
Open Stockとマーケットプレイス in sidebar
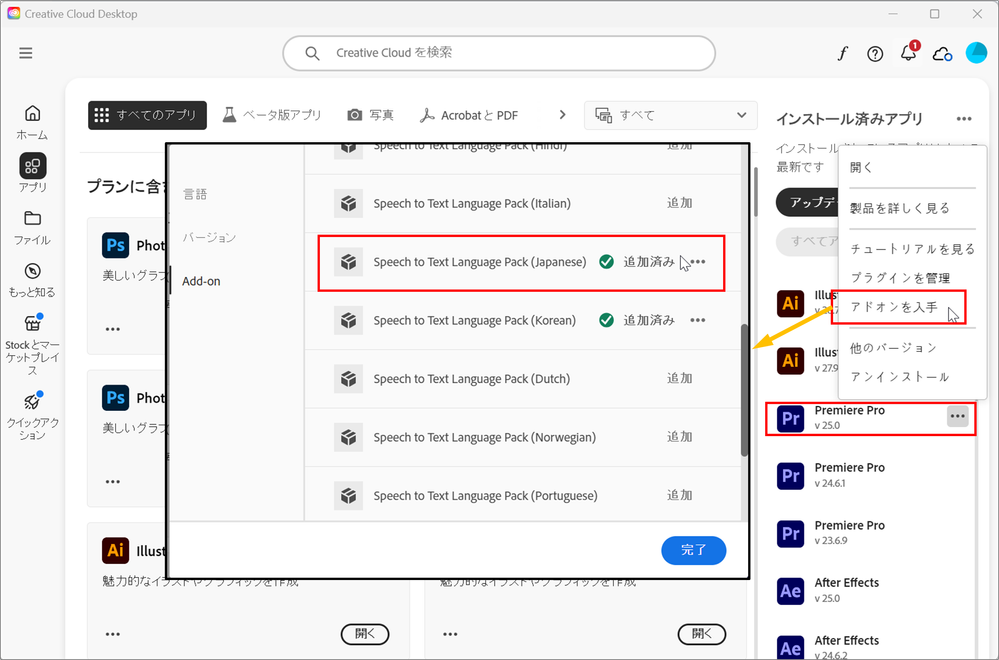[x=32, y=345]
